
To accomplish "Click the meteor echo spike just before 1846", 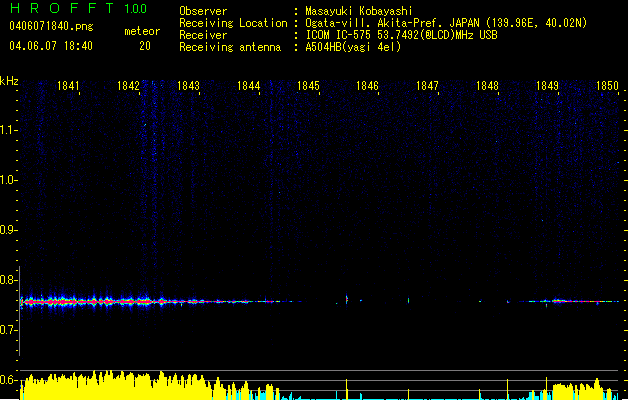I will (347, 300).
